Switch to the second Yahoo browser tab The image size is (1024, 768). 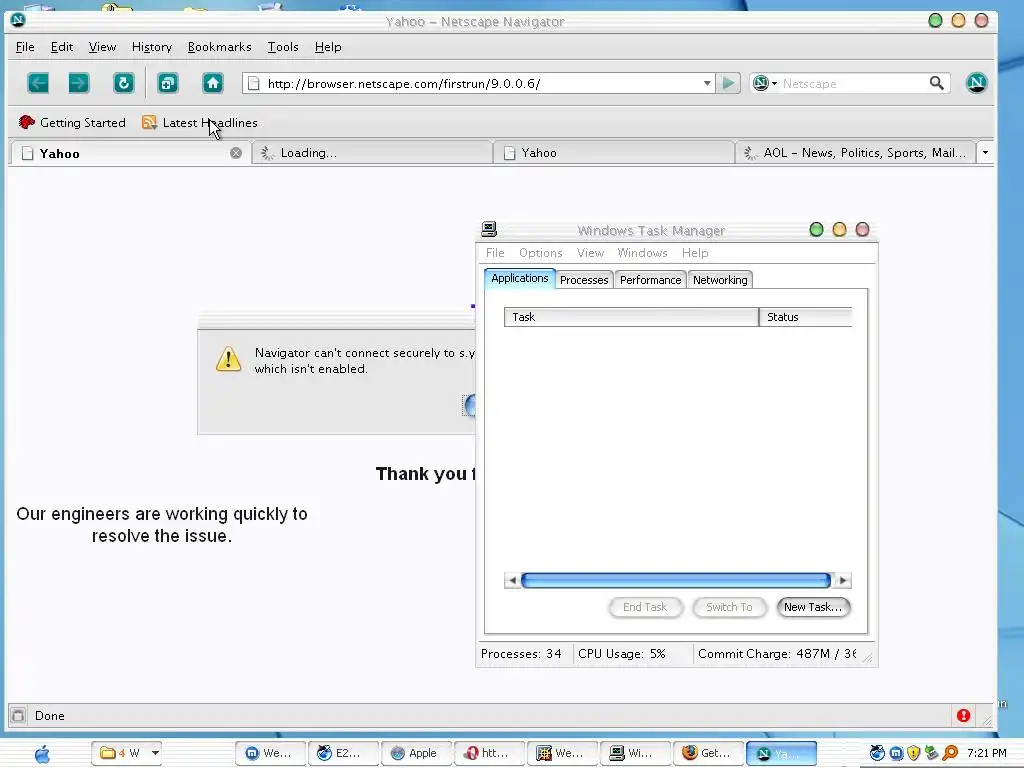614,153
